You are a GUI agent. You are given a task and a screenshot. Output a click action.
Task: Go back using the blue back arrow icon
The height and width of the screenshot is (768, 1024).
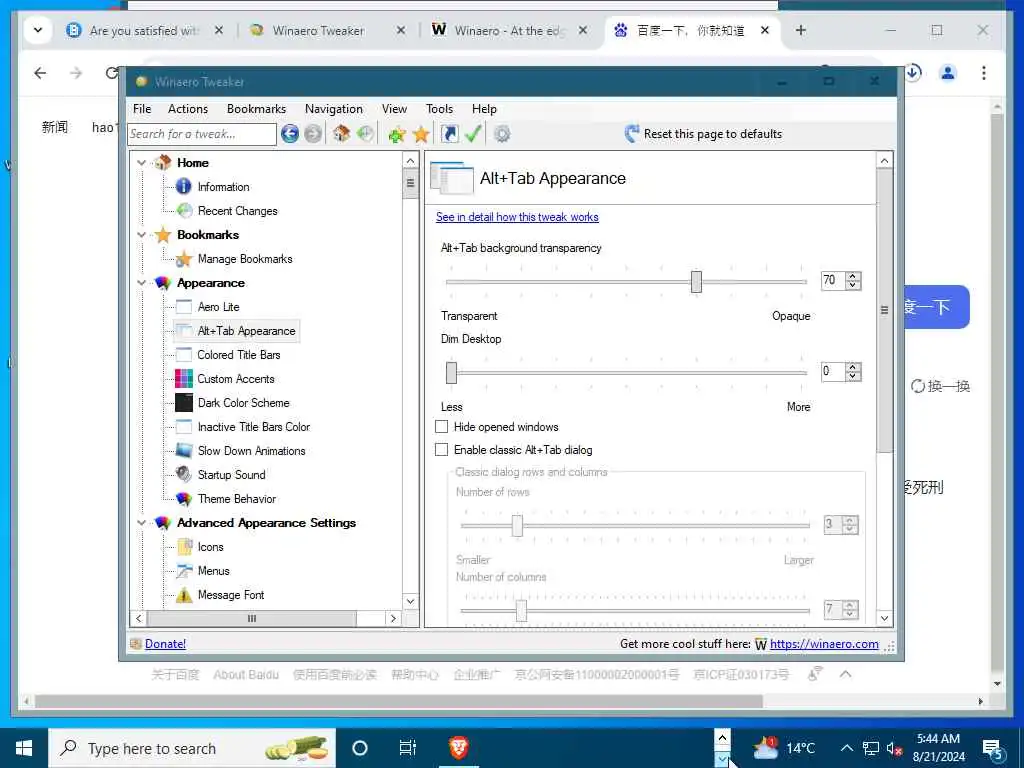[x=290, y=134]
